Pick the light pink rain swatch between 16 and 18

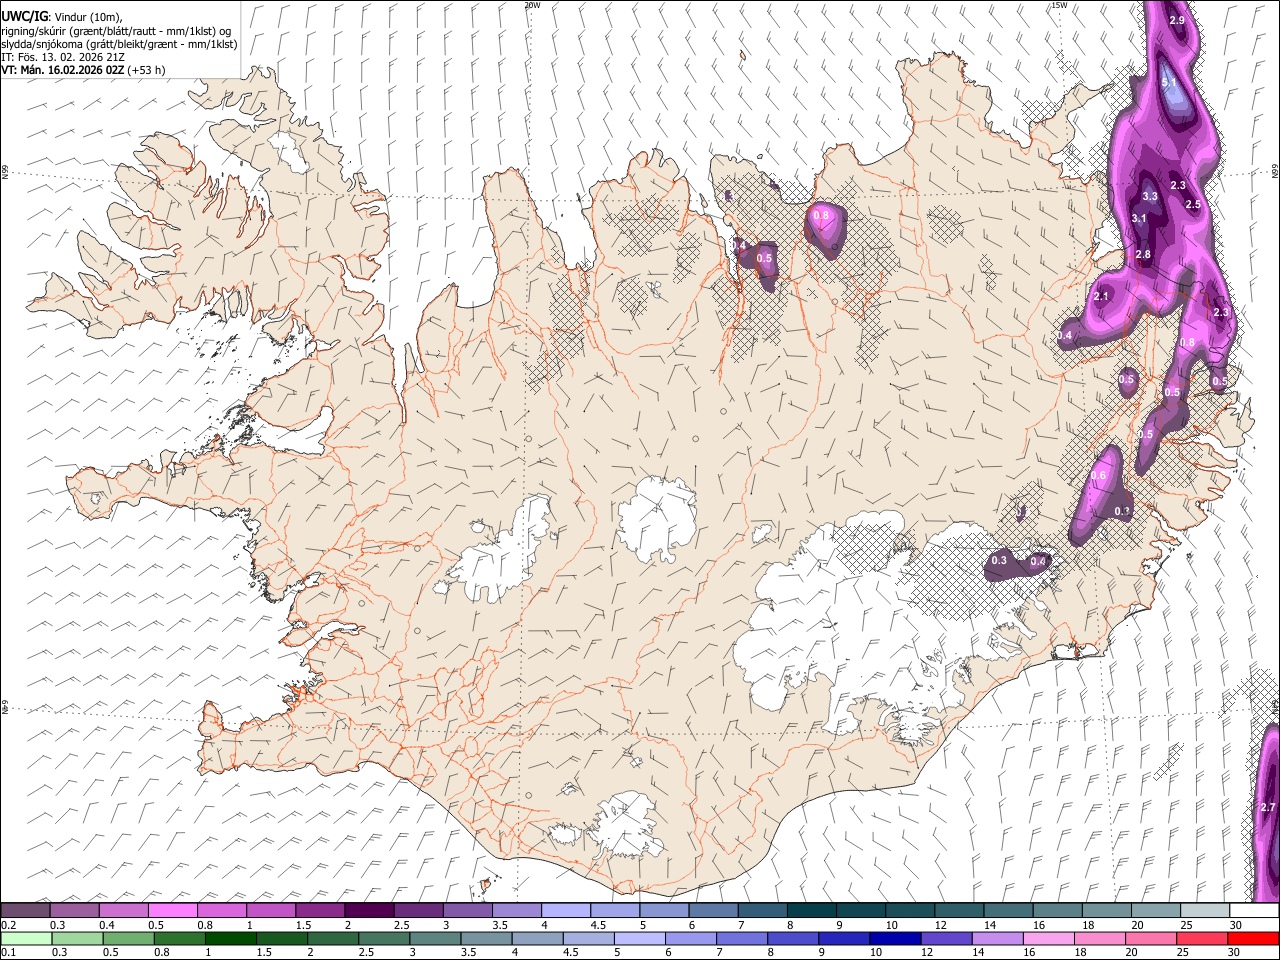click(1048, 938)
